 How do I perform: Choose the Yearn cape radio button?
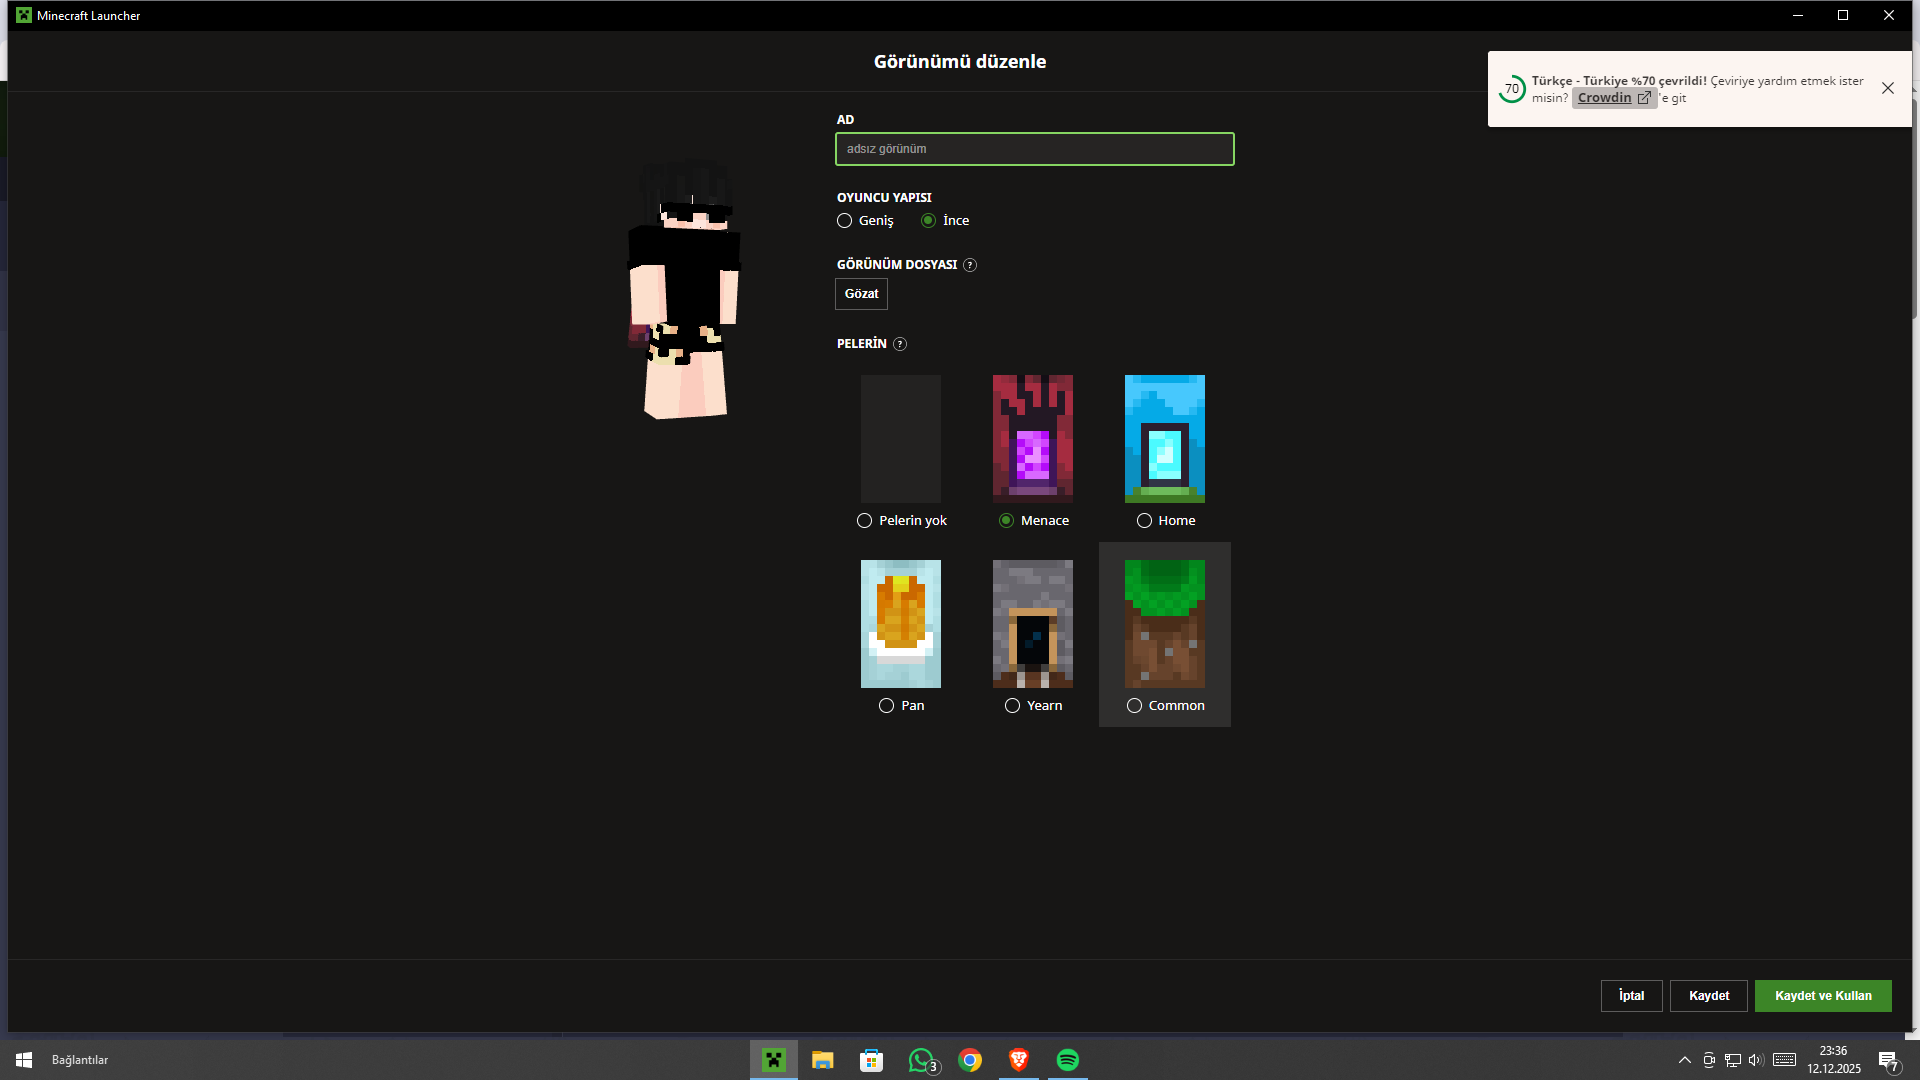(1013, 706)
